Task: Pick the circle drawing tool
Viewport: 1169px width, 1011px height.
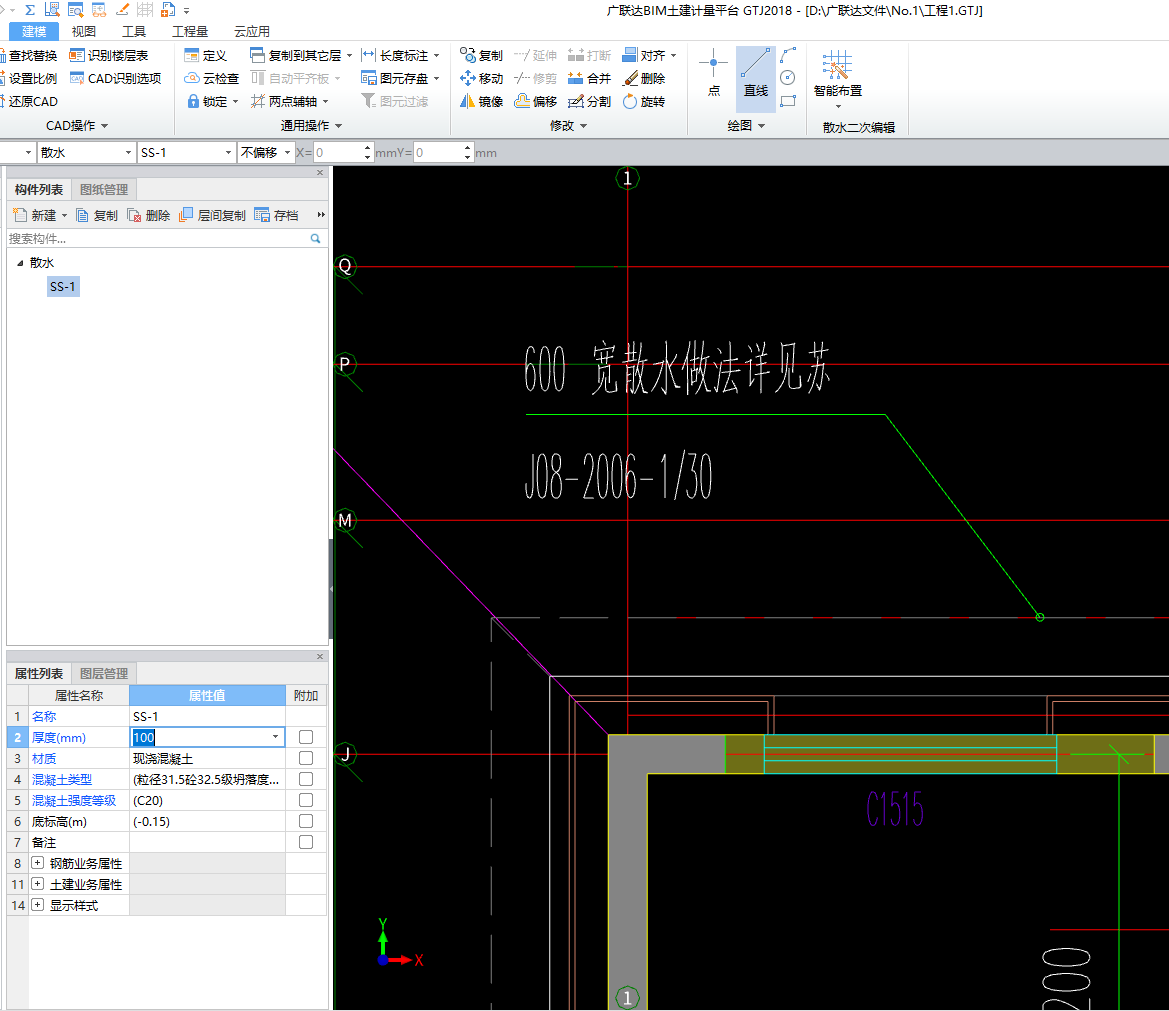Action: (x=787, y=78)
